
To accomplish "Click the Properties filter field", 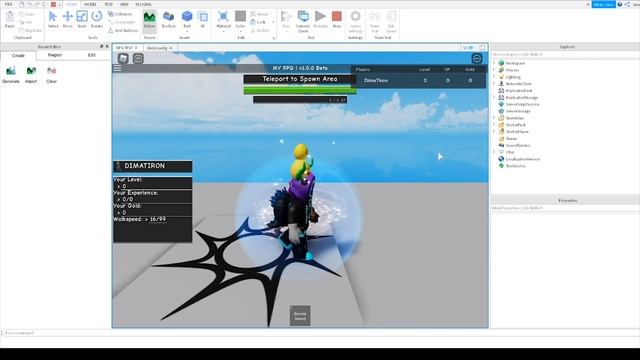I will click(565, 208).
